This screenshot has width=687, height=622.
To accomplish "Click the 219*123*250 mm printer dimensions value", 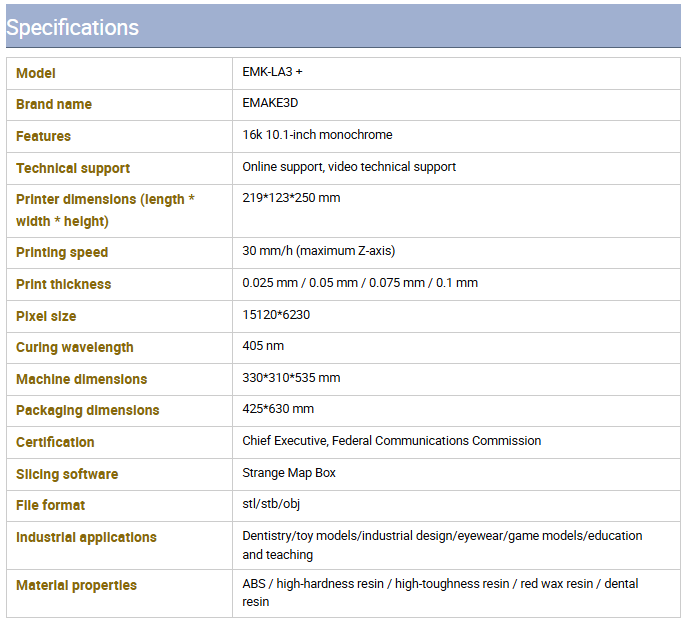I will click(291, 198).
